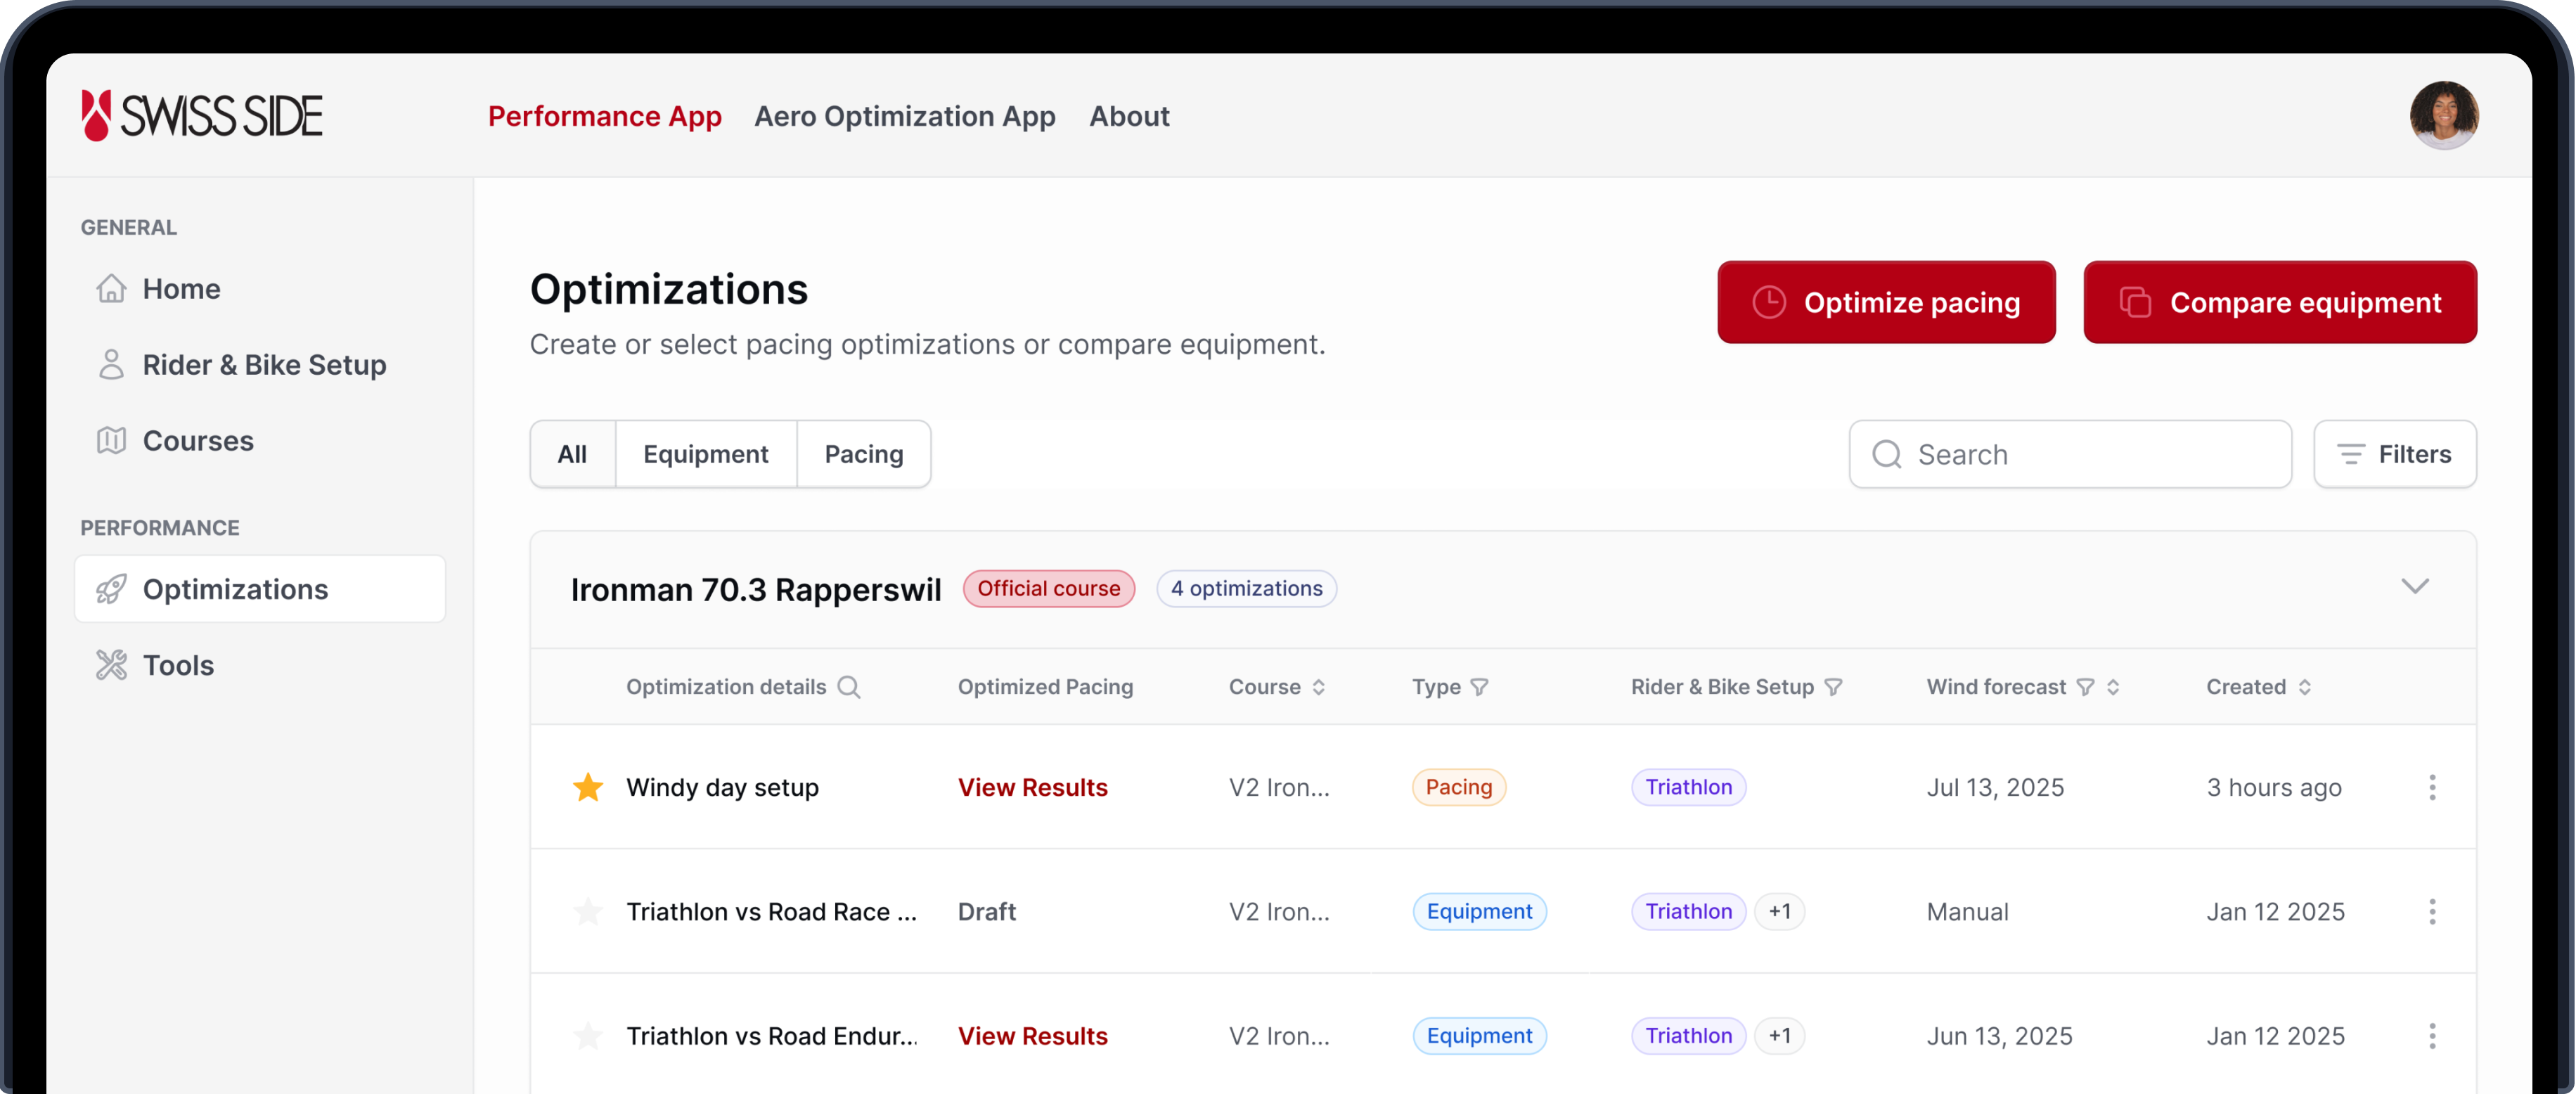Show All optimizations tab
The image size is (2576, 1094).
pyautogui.click(x=573, y=454)
